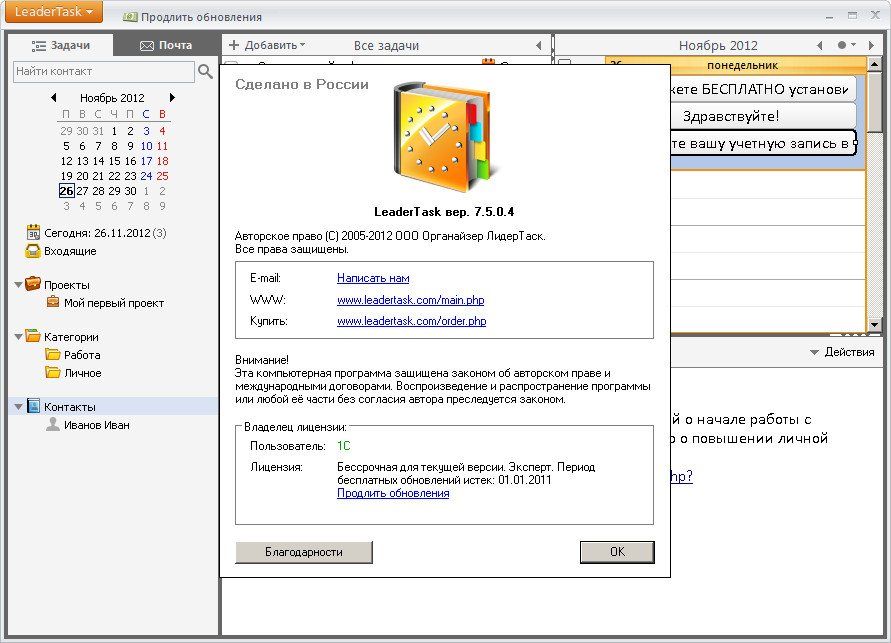Click the Категории folder icon
Screen dimensions: 891x643
tap(33, 337)
